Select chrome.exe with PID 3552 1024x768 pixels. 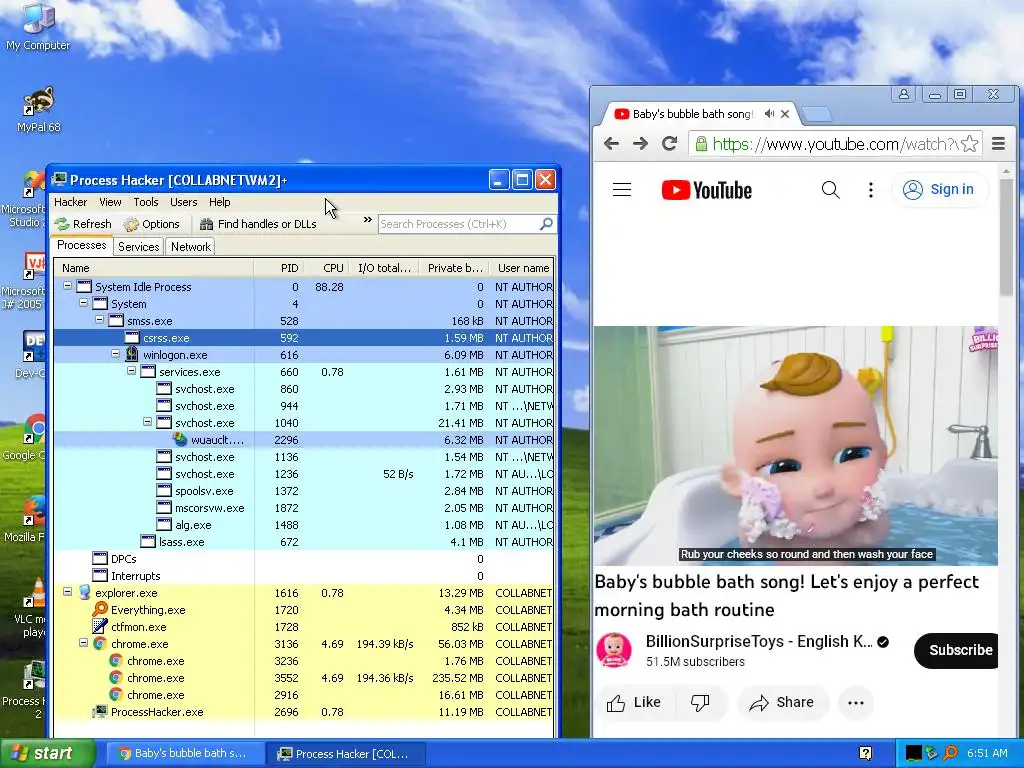[304, 678]
